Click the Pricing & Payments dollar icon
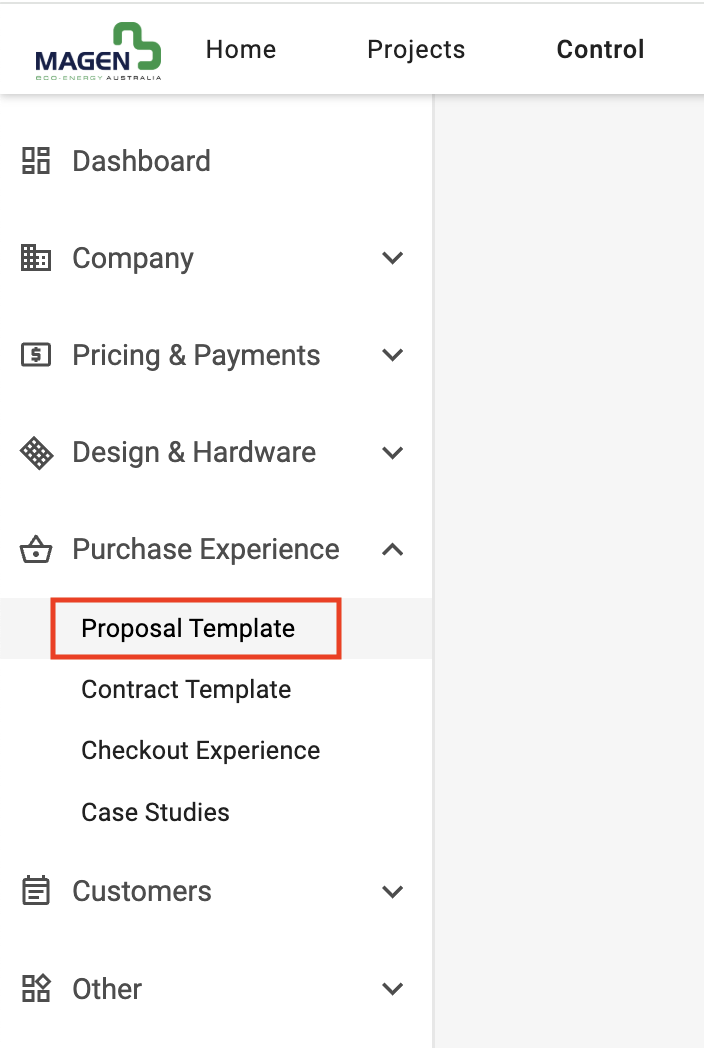The height and width of the screenshot is (1048, 704). pos(36,355)
